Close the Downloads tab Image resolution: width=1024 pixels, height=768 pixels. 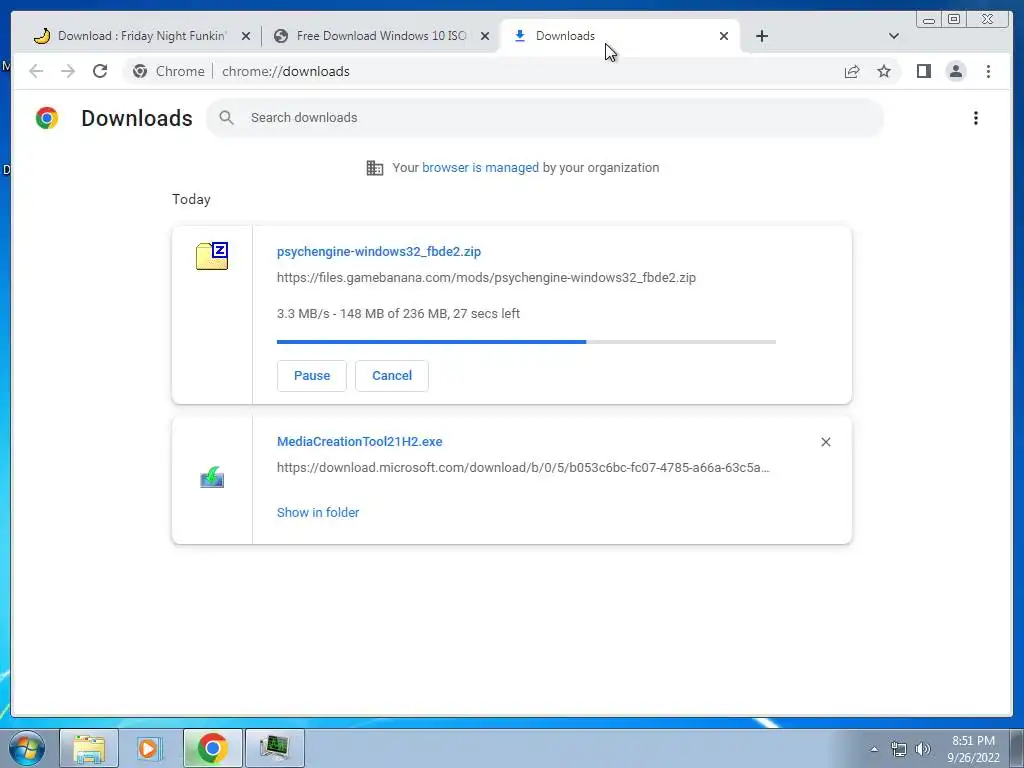[x=724, y=36]
